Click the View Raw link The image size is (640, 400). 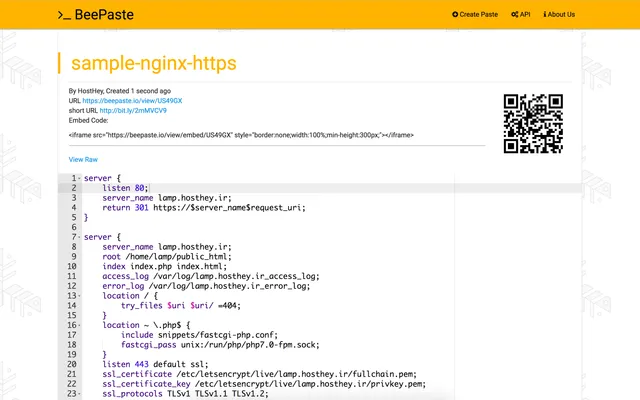tap(83, 160)
